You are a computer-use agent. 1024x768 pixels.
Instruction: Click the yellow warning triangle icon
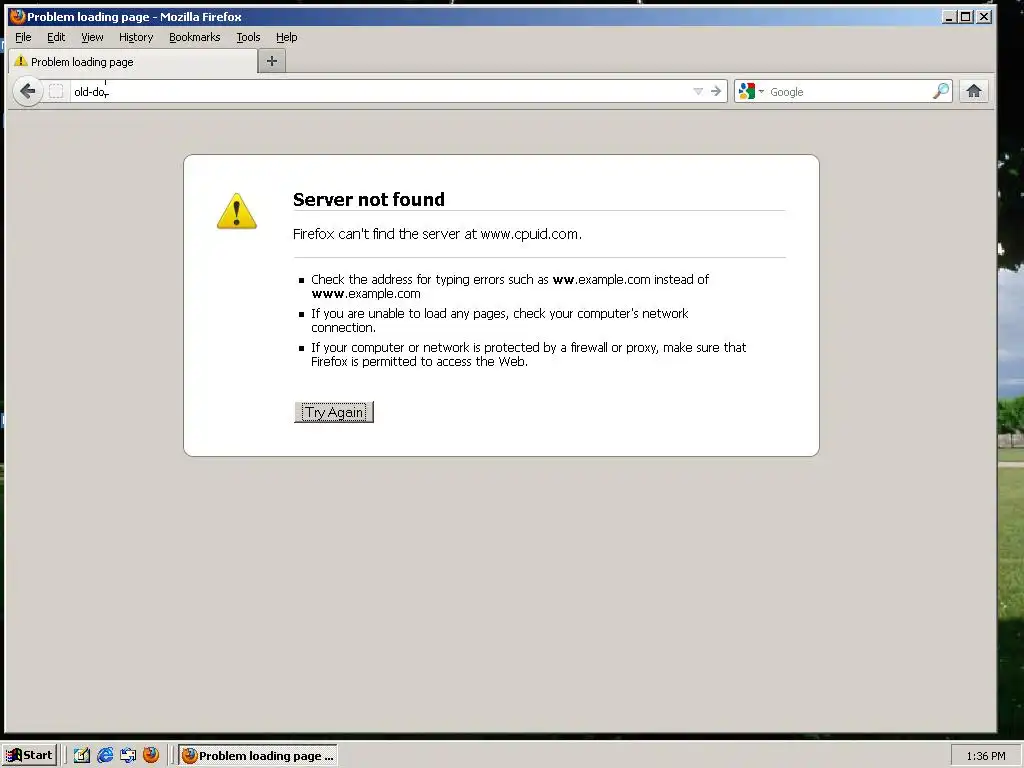[x=236, y=211]
